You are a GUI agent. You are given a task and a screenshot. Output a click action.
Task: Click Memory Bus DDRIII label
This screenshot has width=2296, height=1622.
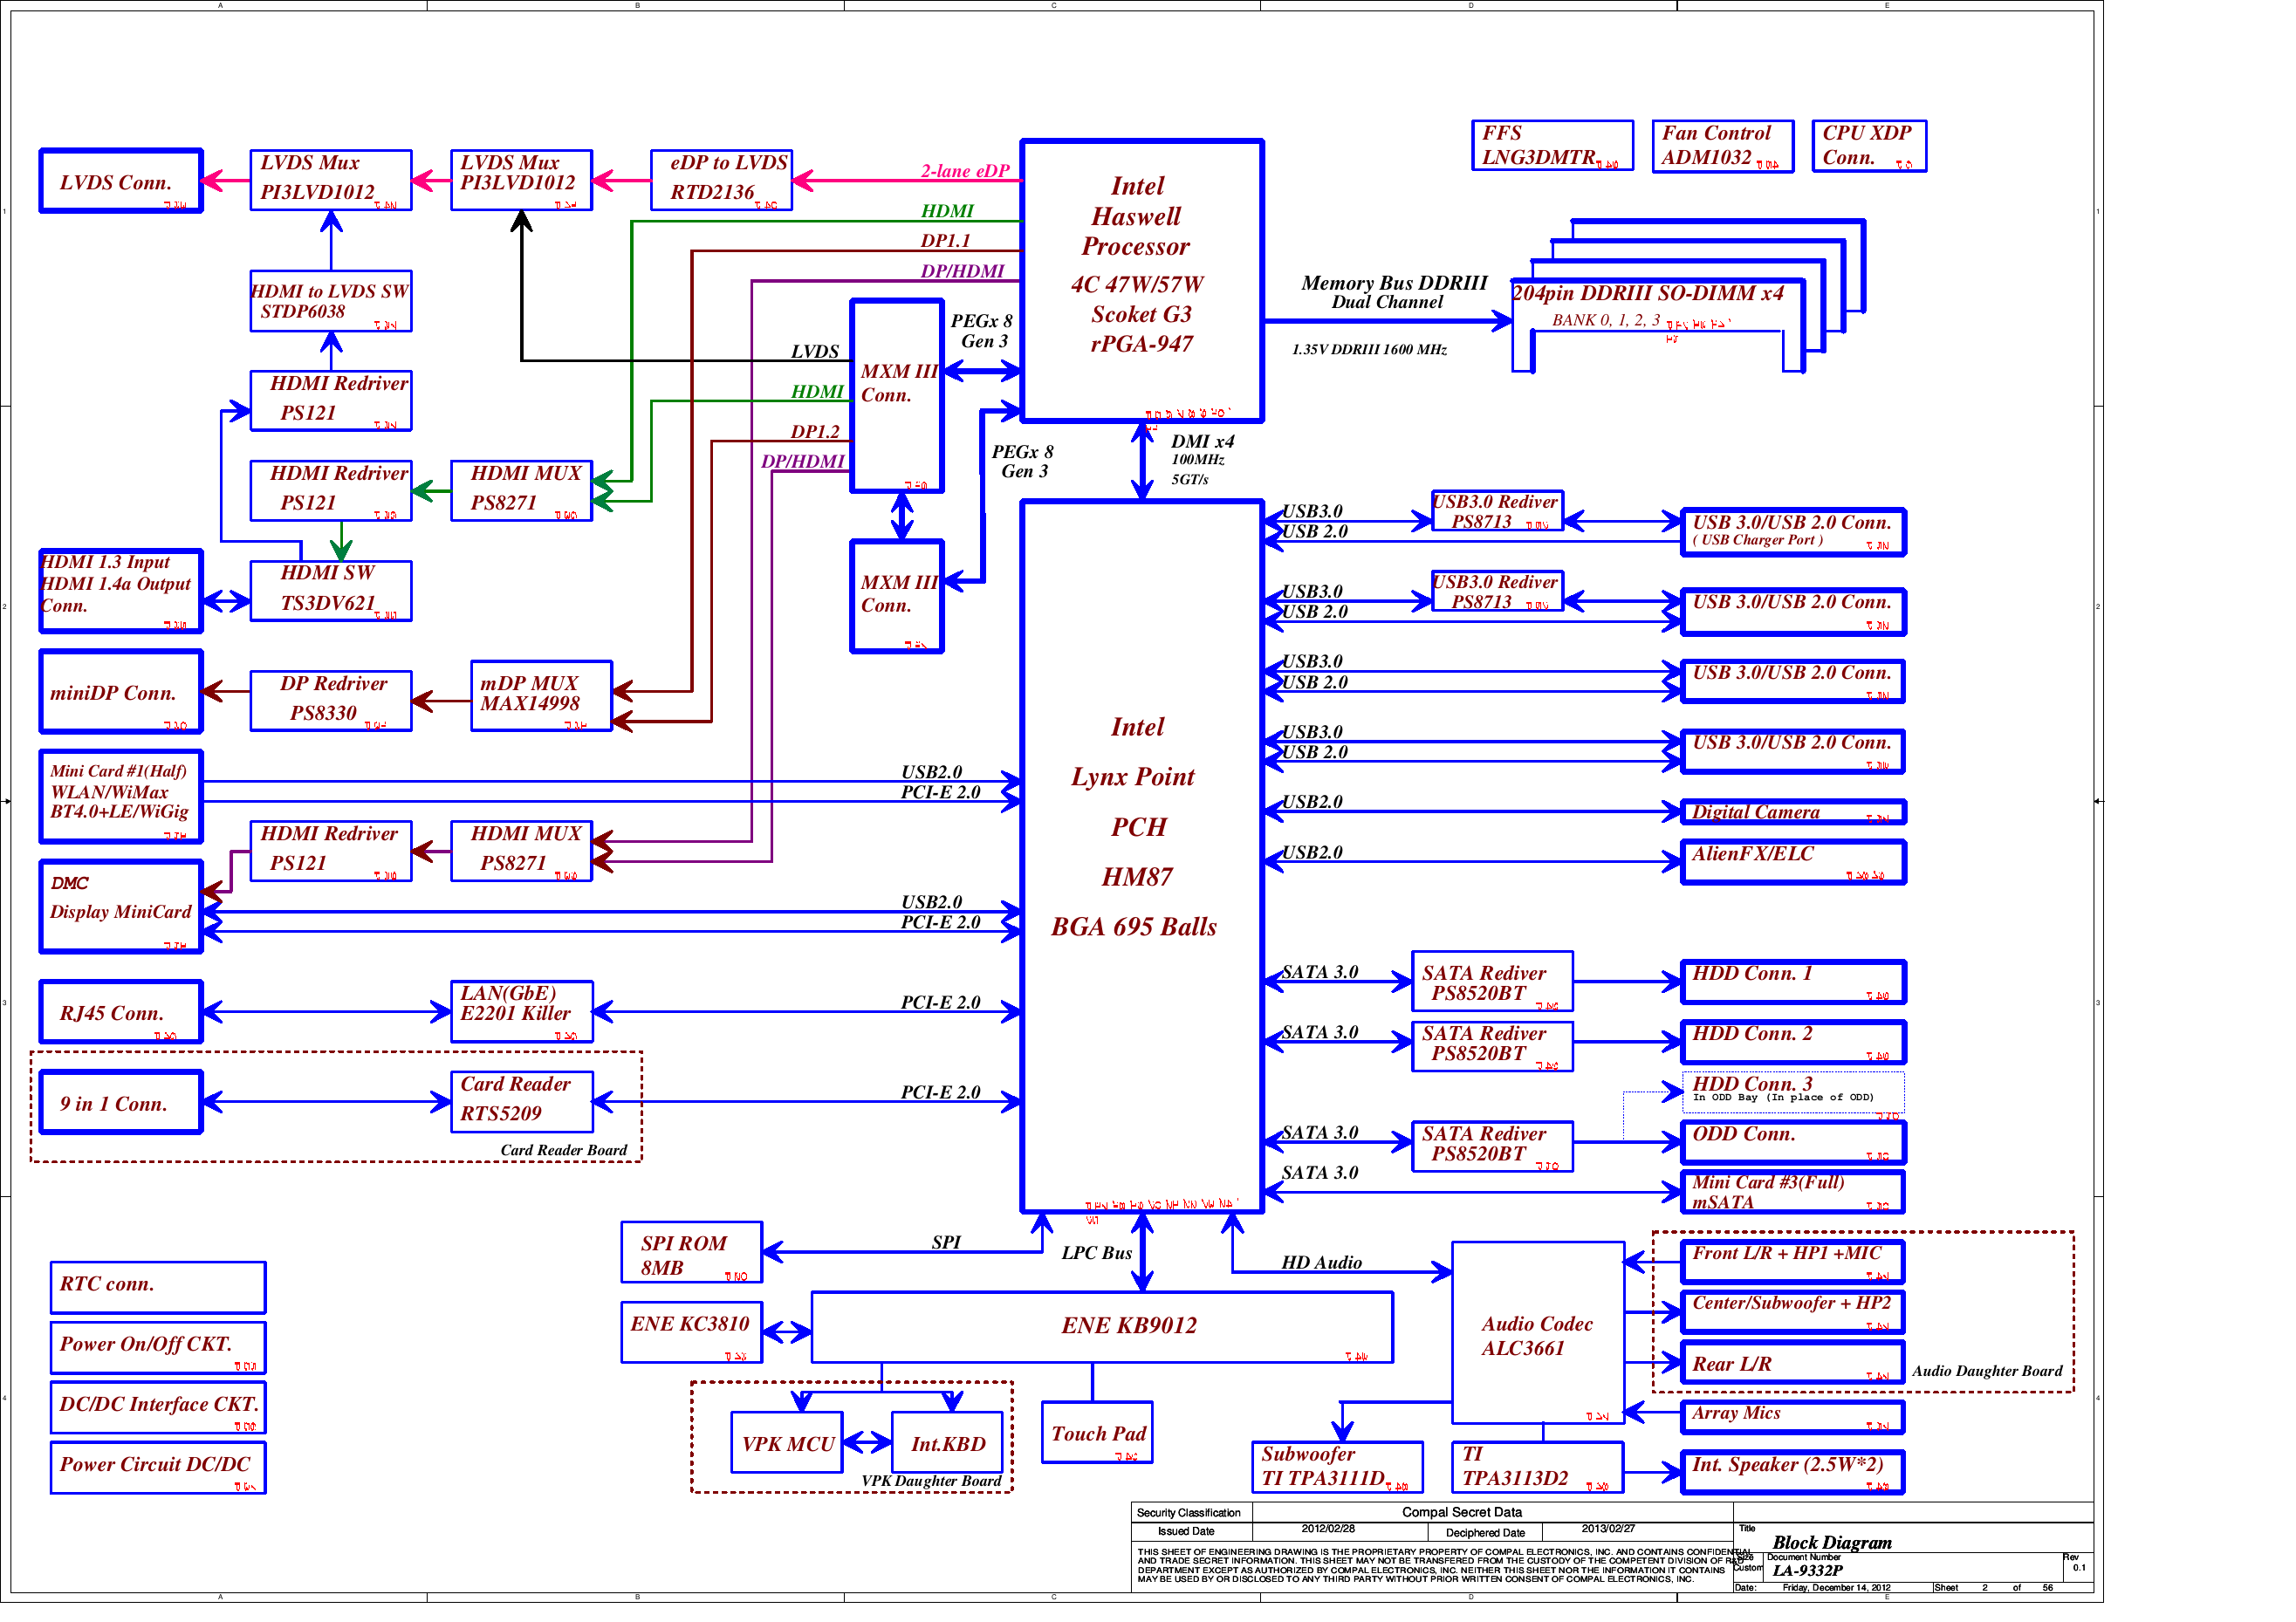point(1394,283)
